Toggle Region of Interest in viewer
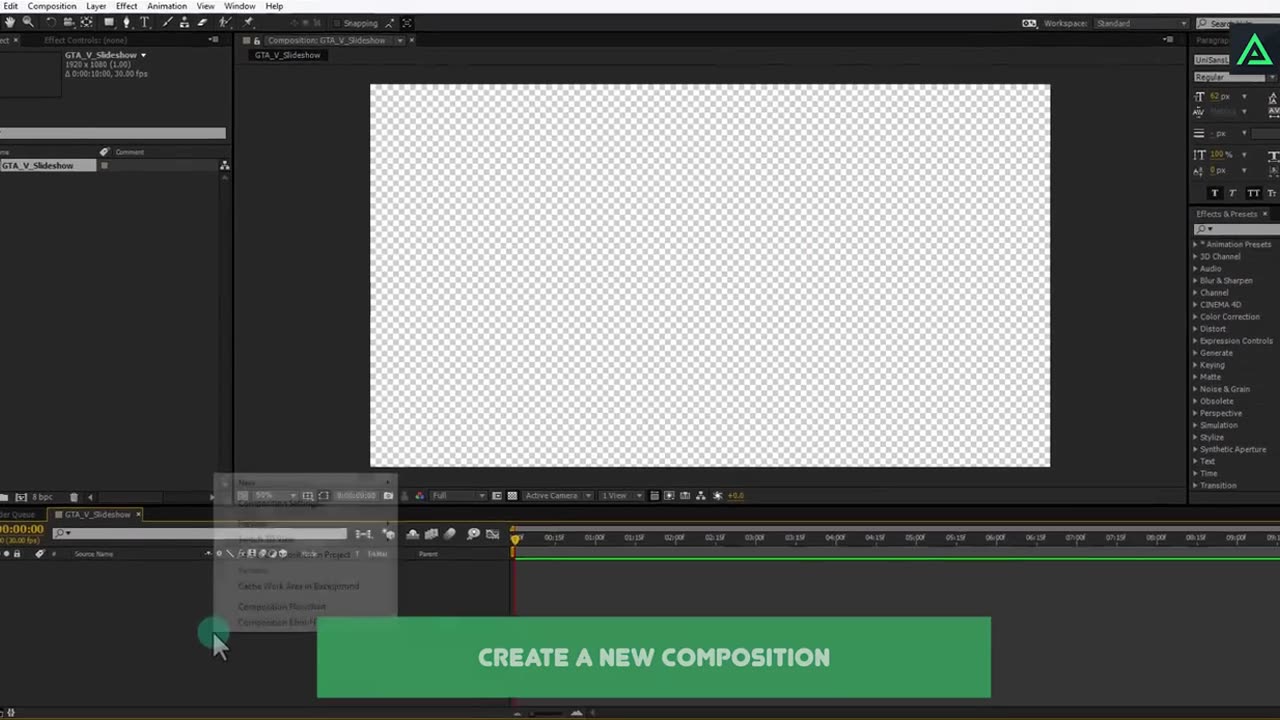Screen dimensions: 1280x720 (x=497, y=495)
